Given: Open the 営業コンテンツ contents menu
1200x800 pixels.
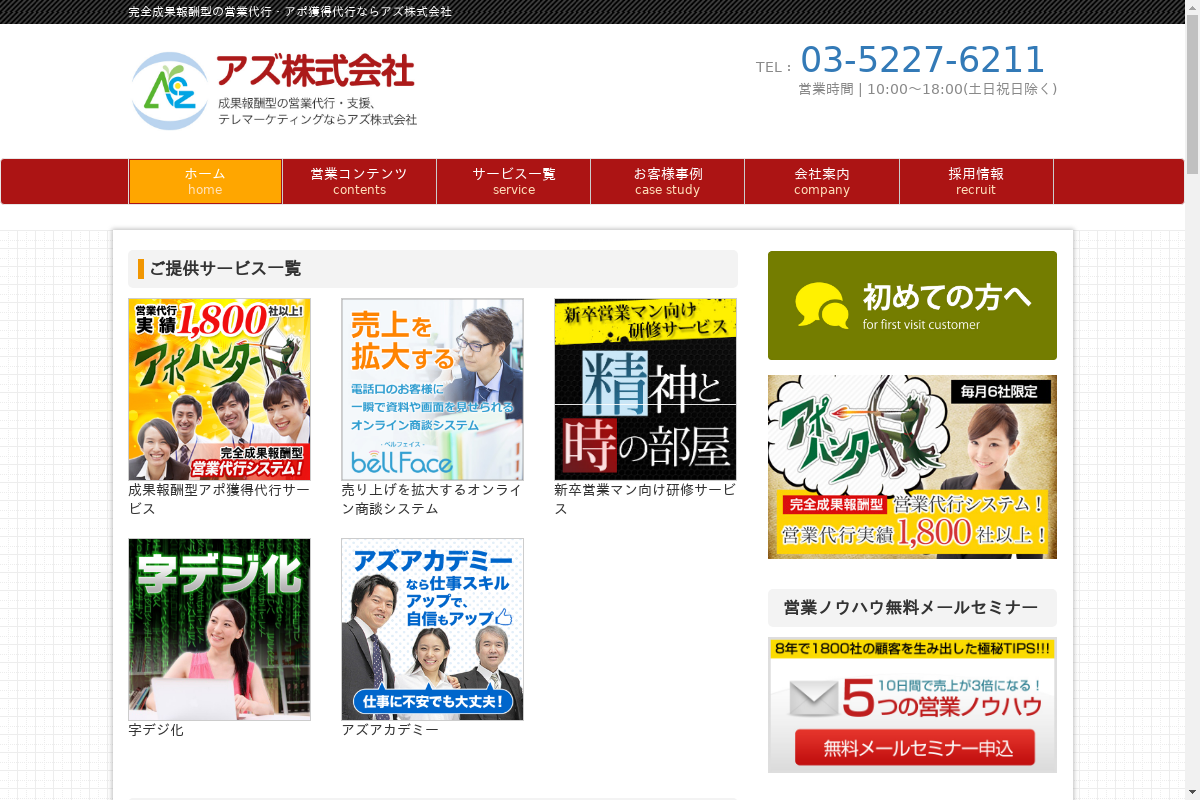Looking at the screenshot, I should click(x=359, y=181).
